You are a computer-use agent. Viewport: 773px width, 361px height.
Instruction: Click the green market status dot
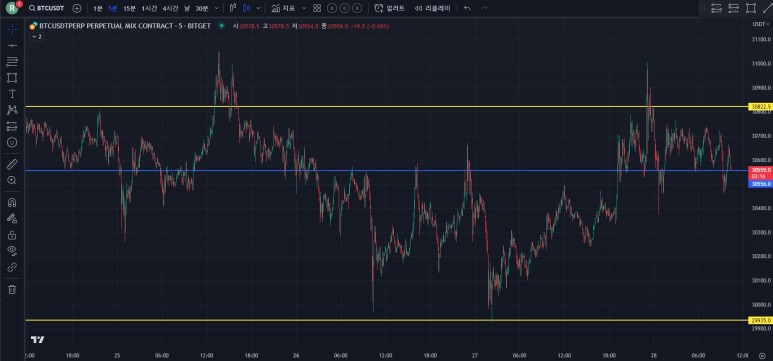pyautogui.click(x=222, y=26)
